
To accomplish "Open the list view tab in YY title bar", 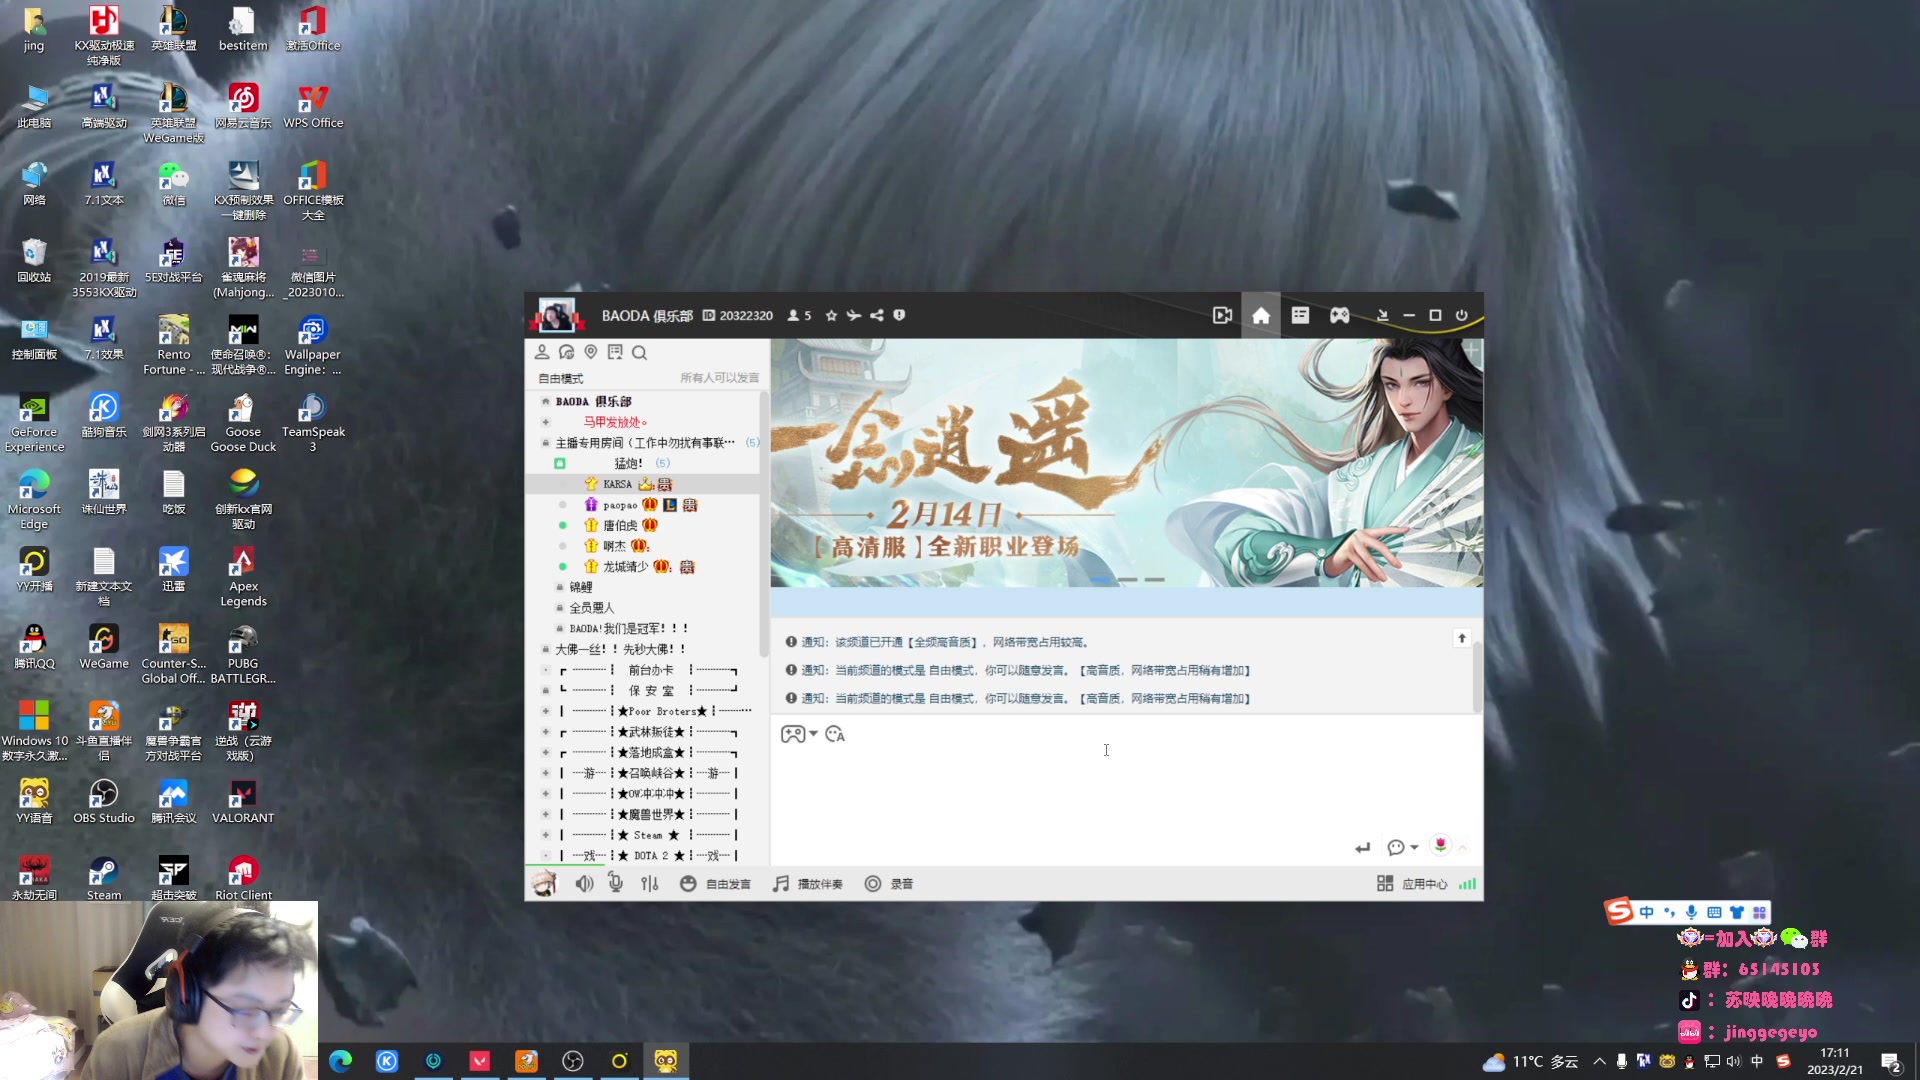I will click(1300, 315).
